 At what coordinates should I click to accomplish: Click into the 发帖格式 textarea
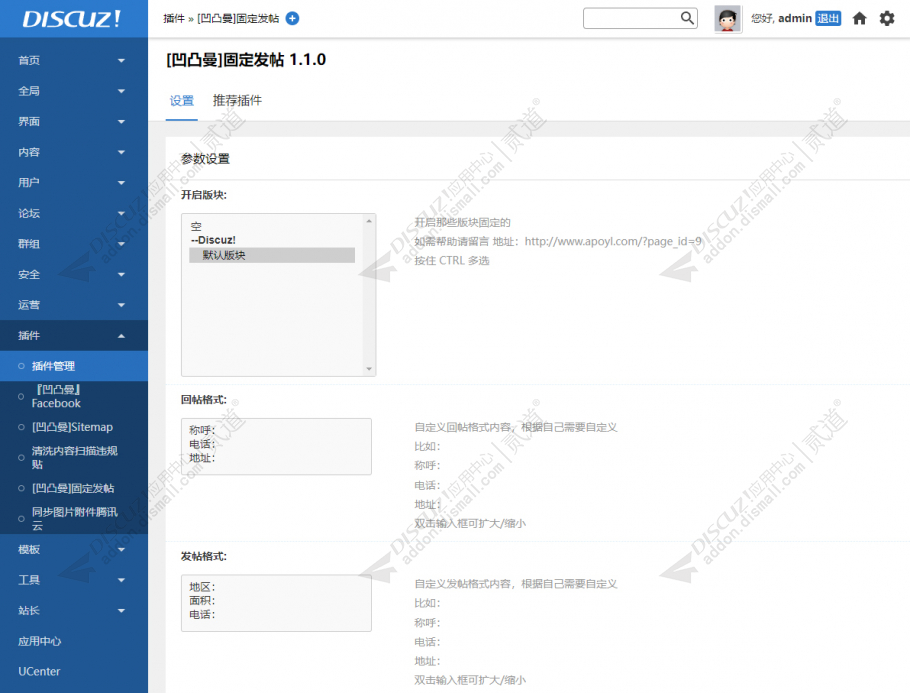[276, 603]
